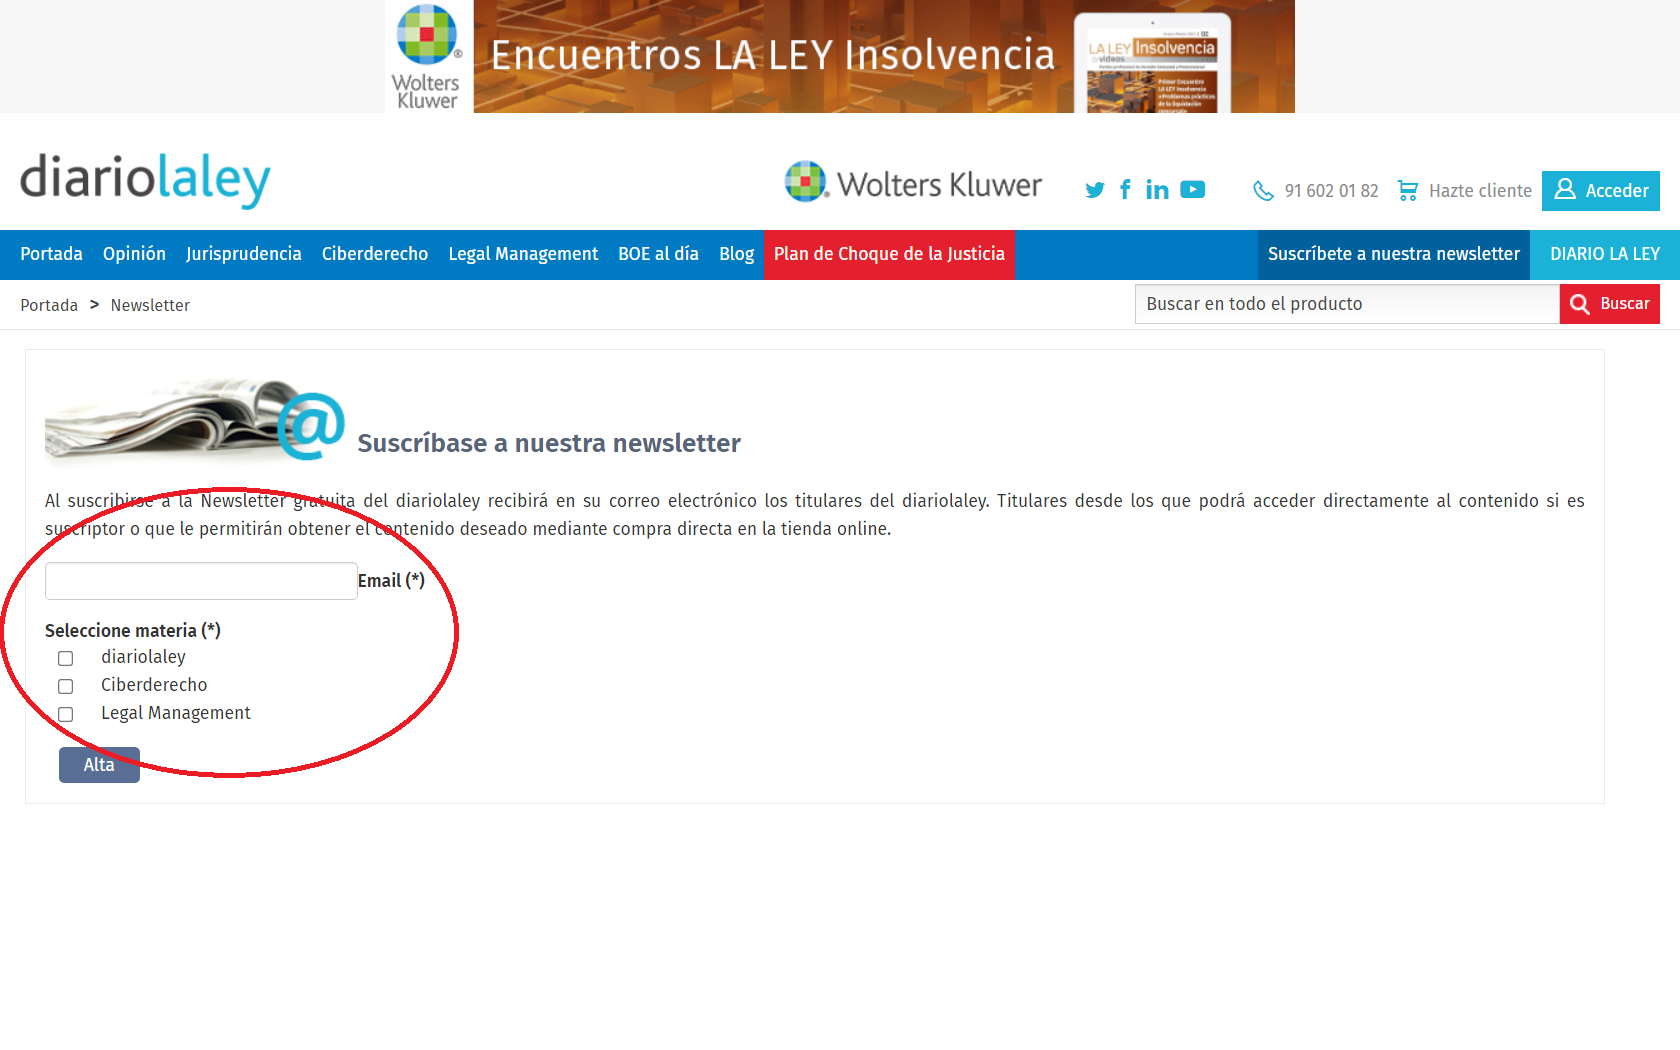Open the Encuentros LA LEY Insolvencia banner
Image resolution: width=1680 pixels, height=1050 pixels.
pyautogui.click(x=840, y=56)
